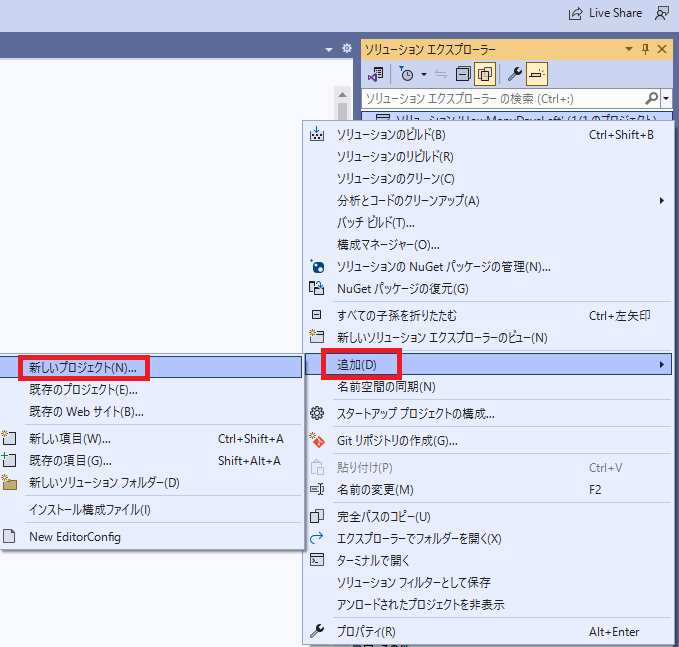Select アンロードされたプロジェクトを非表示
The image size is (679, 647).
pyautogui.click(x=489, y=605)
